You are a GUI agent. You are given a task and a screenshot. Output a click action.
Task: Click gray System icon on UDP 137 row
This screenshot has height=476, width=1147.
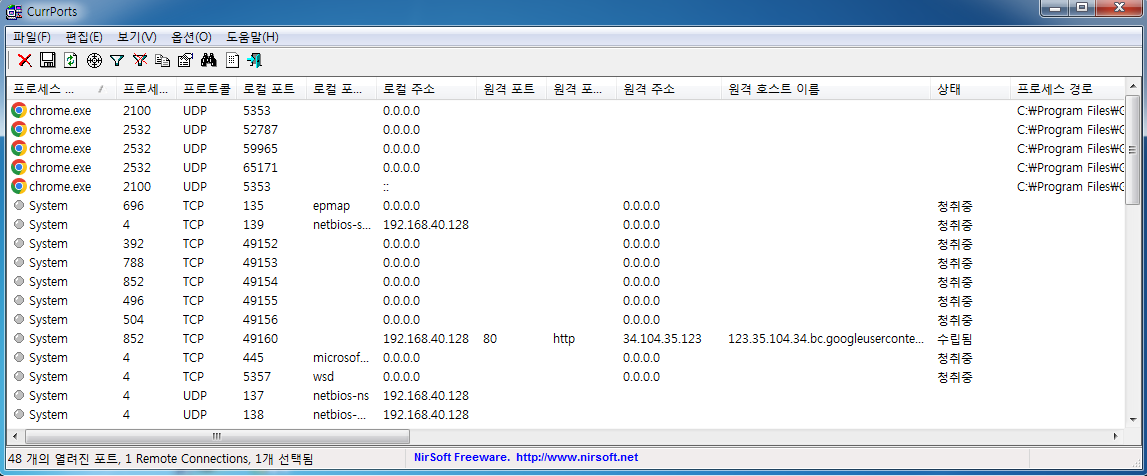pos(19,396)
